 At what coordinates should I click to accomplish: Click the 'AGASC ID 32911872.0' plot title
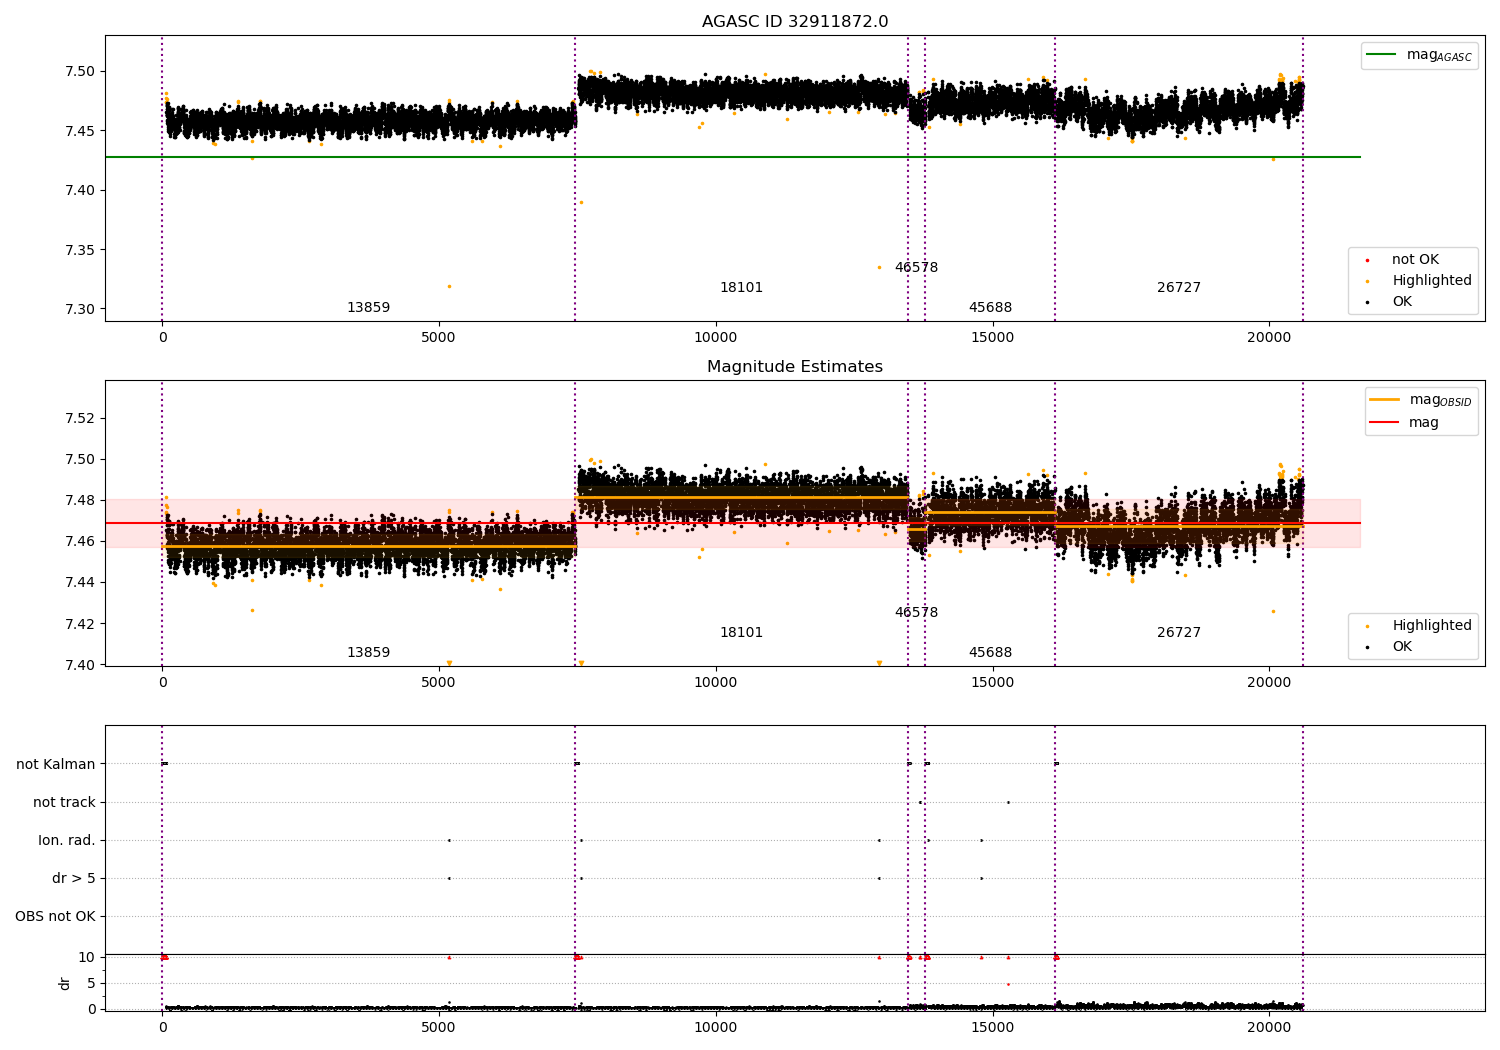click(795, 22)
